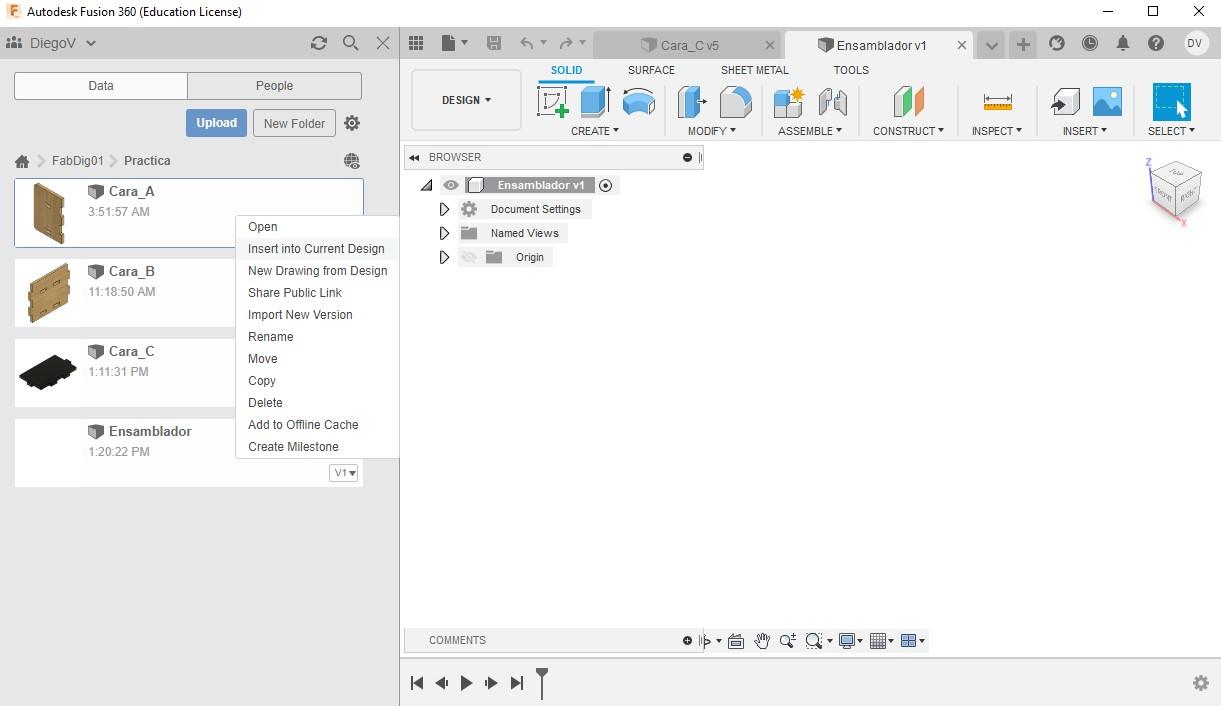1221x706 pixels.
Task: Open the DESIGN workspace dropdown
Action: click(466, 100)
